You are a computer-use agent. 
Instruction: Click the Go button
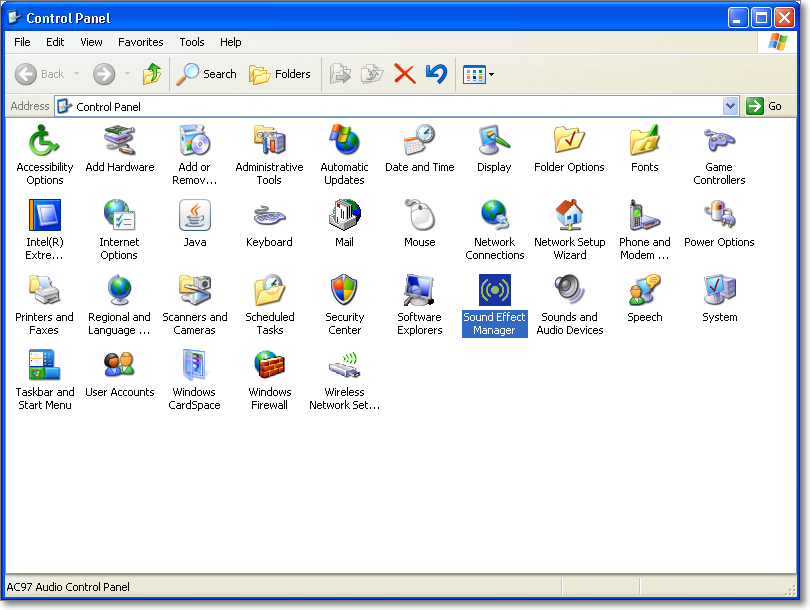point(765,106)
